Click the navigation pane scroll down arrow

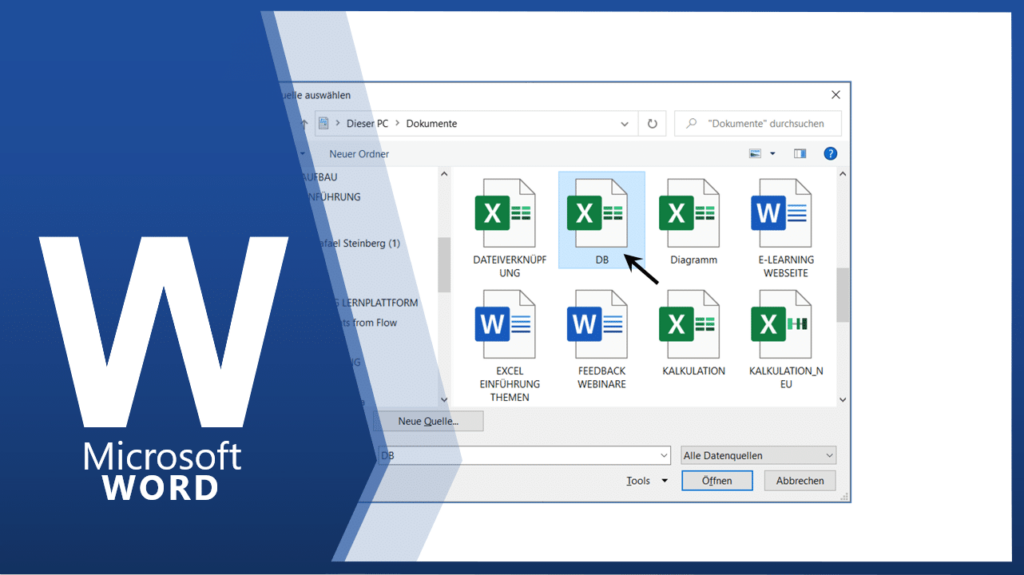pos(444,400)
